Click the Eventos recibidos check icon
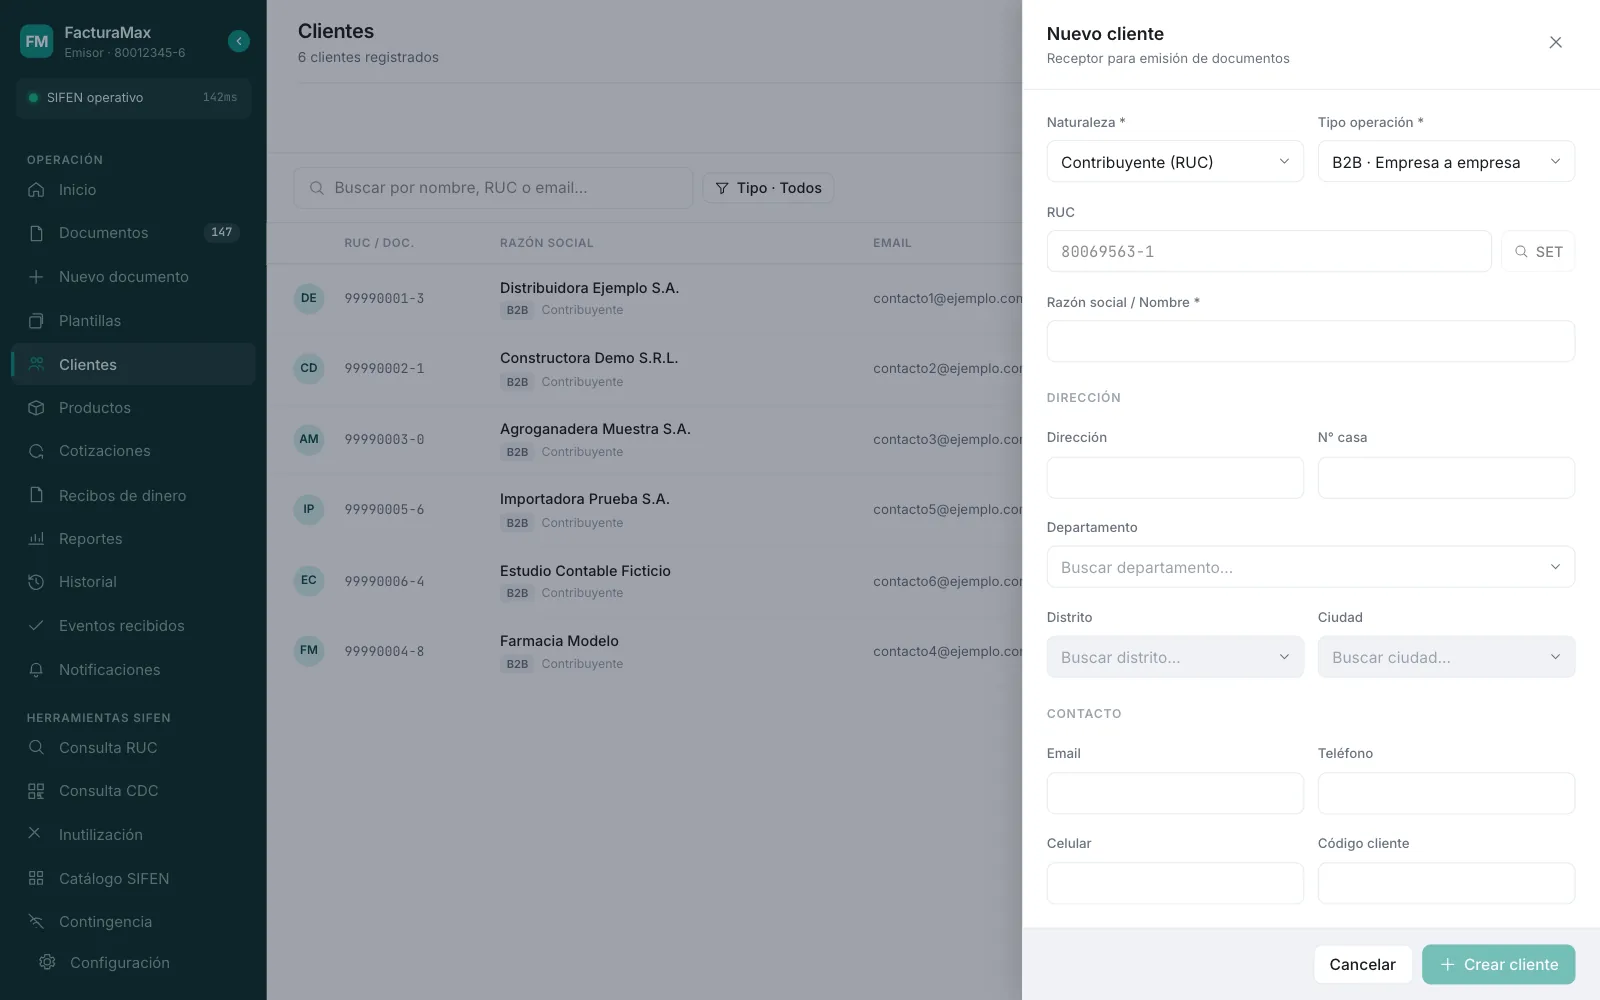 pos(36,626)
